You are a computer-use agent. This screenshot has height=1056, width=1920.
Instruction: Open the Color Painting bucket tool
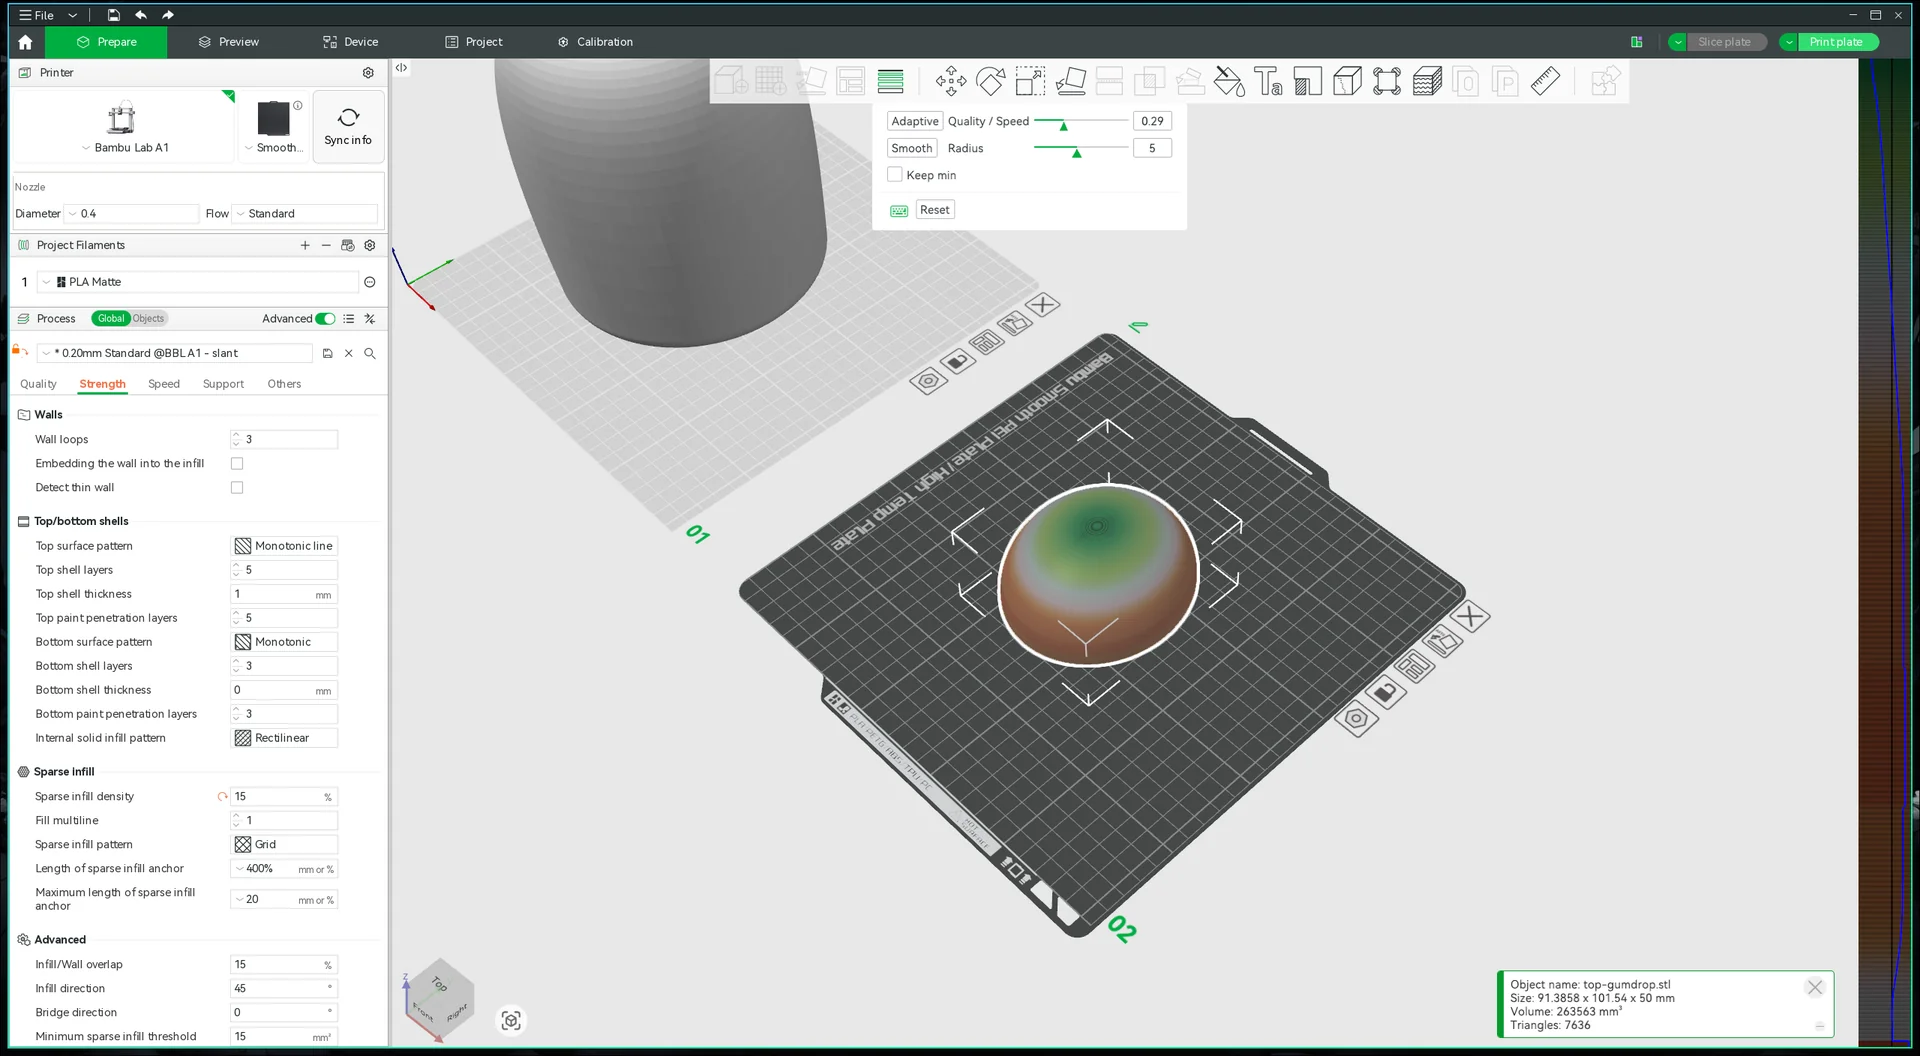[x=1229, y=81]
